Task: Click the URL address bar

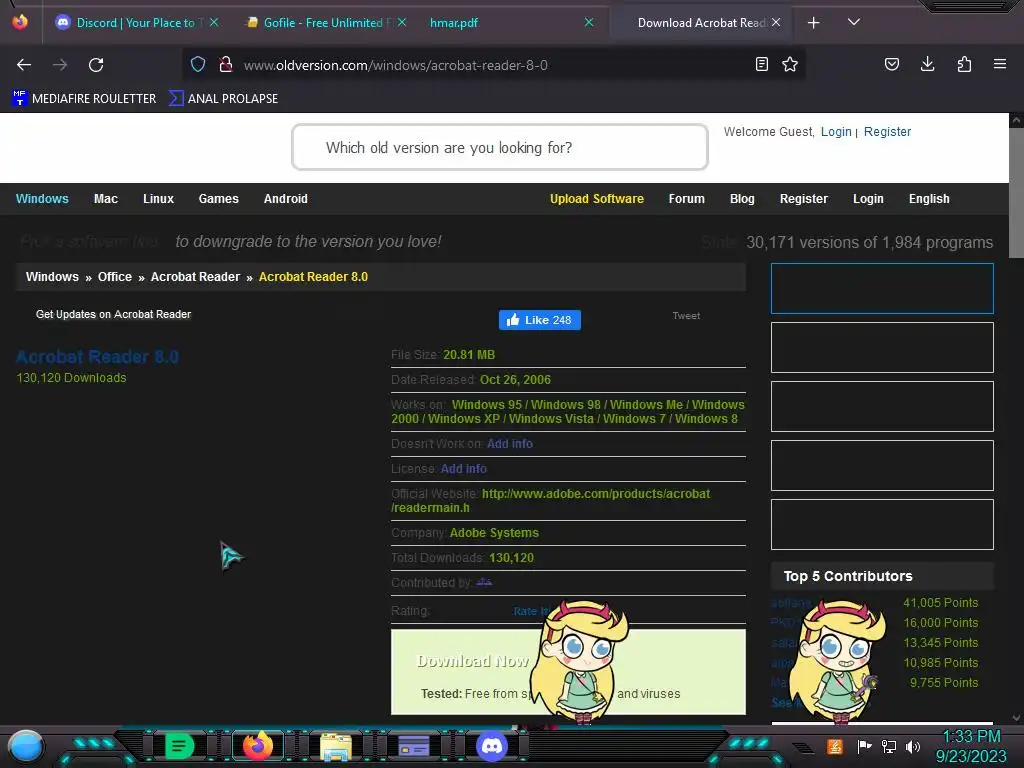Action: (493, 65)
